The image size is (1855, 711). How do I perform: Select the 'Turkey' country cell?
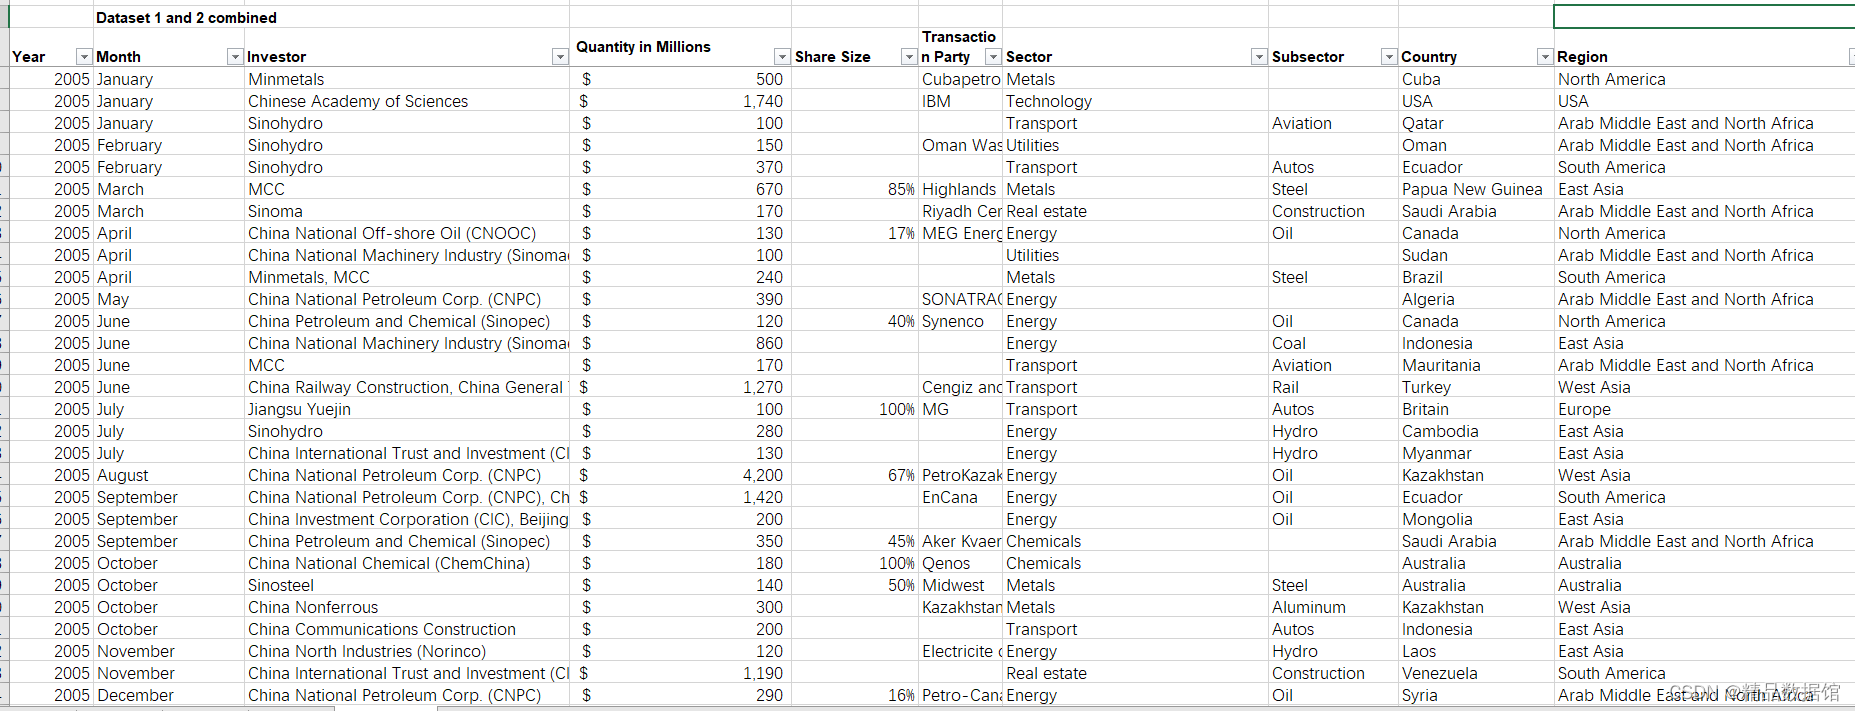(1476, 387)
